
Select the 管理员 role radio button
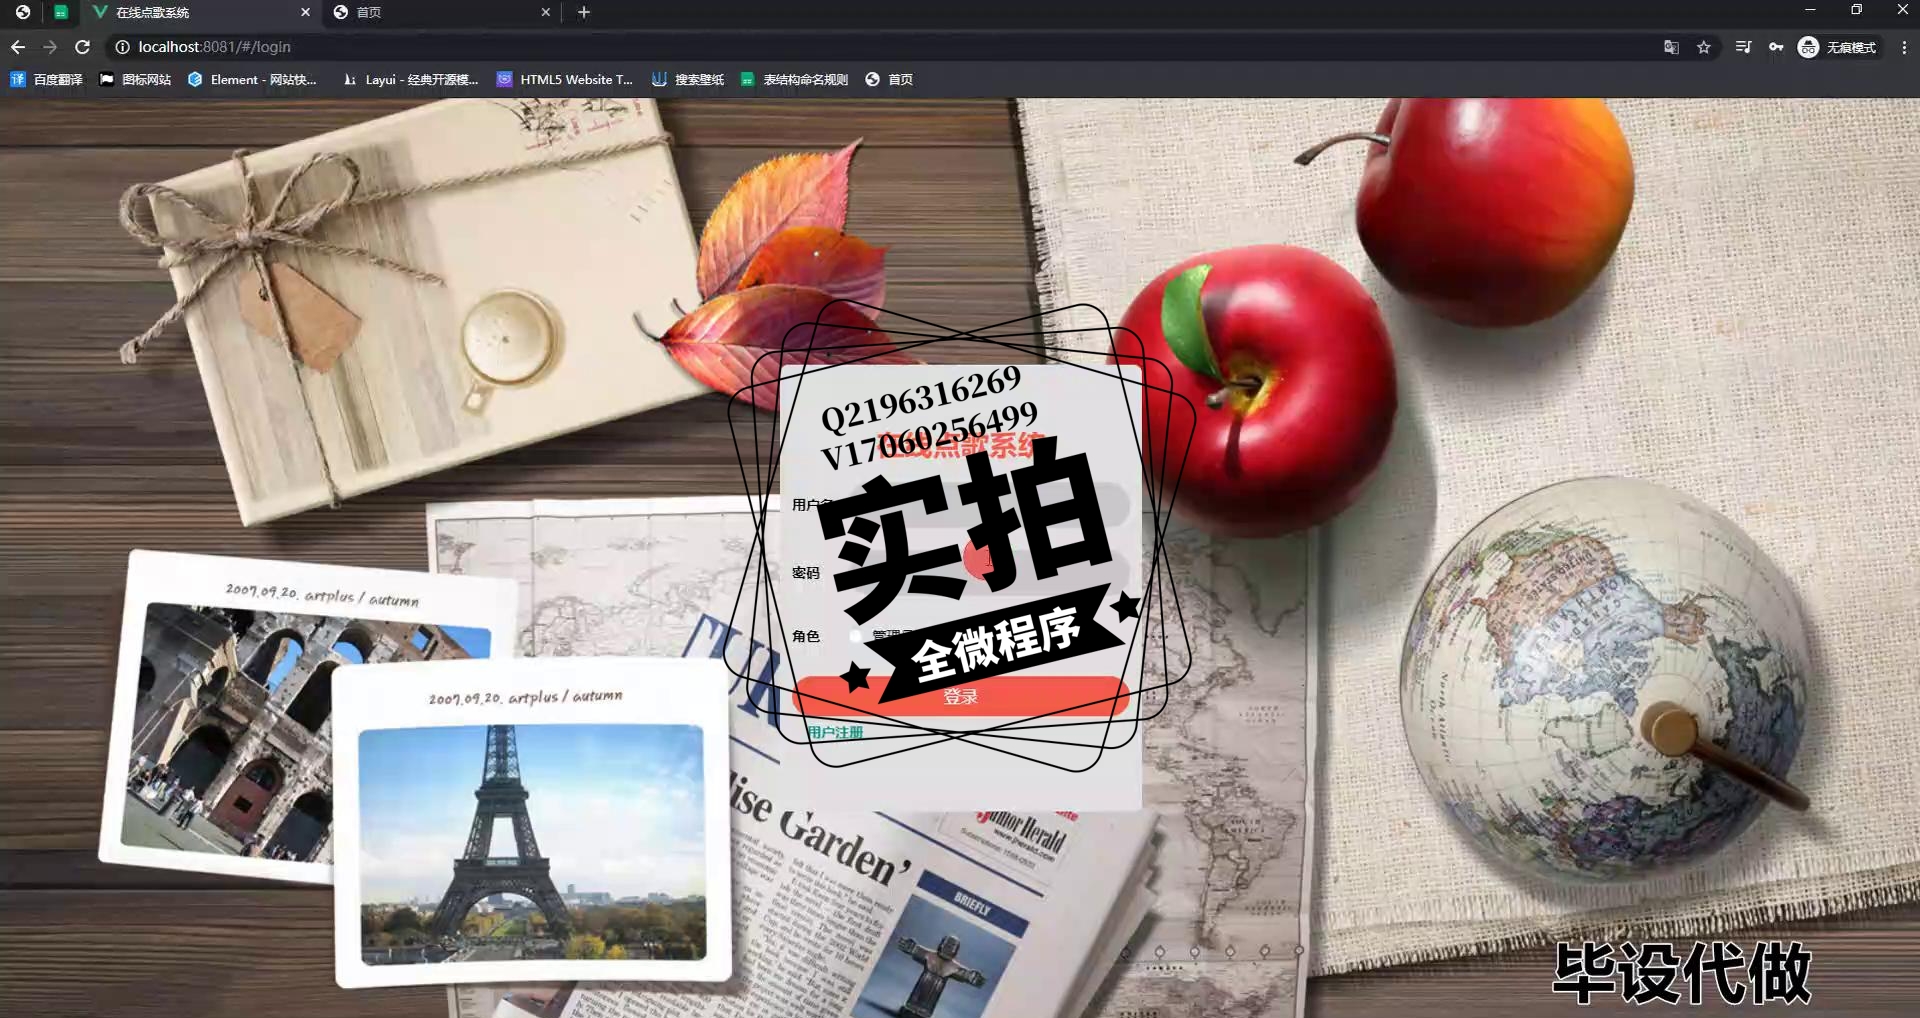coord(855,635)
